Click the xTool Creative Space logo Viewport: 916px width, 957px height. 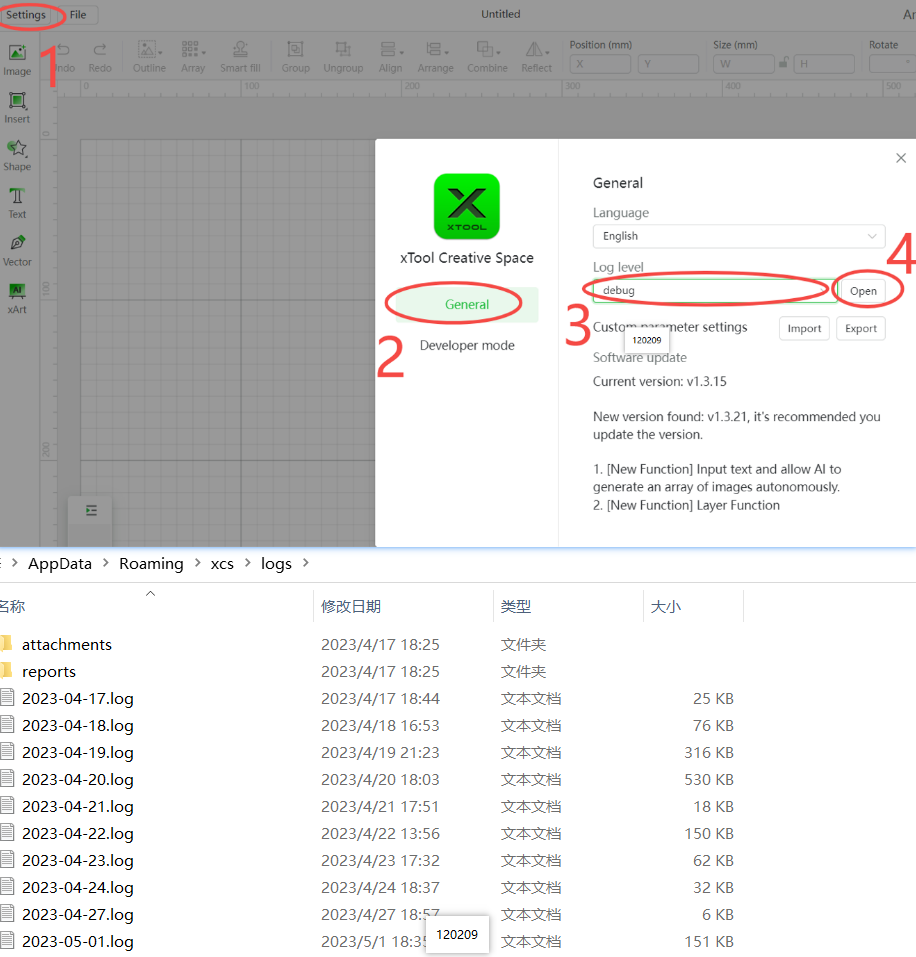tap(467, 206)
